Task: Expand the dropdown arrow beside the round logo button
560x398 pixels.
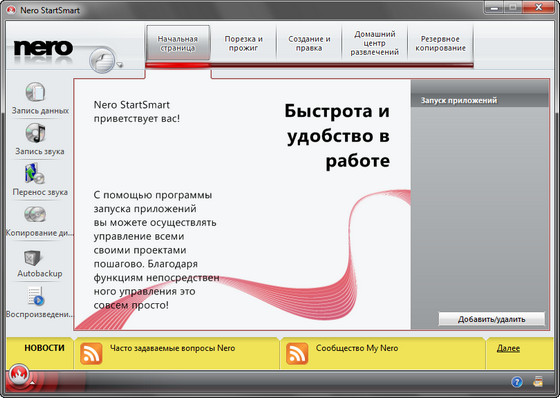Action: (x=120, y=65)
